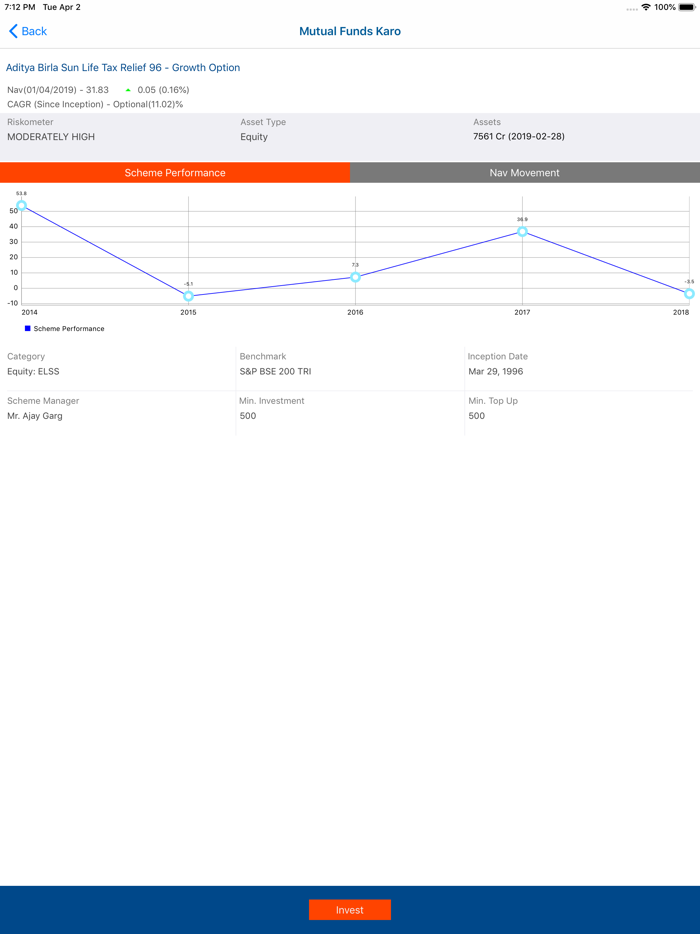
Task: Select the 2015 data point (-5.1)
Action: (x=188, y=296)
